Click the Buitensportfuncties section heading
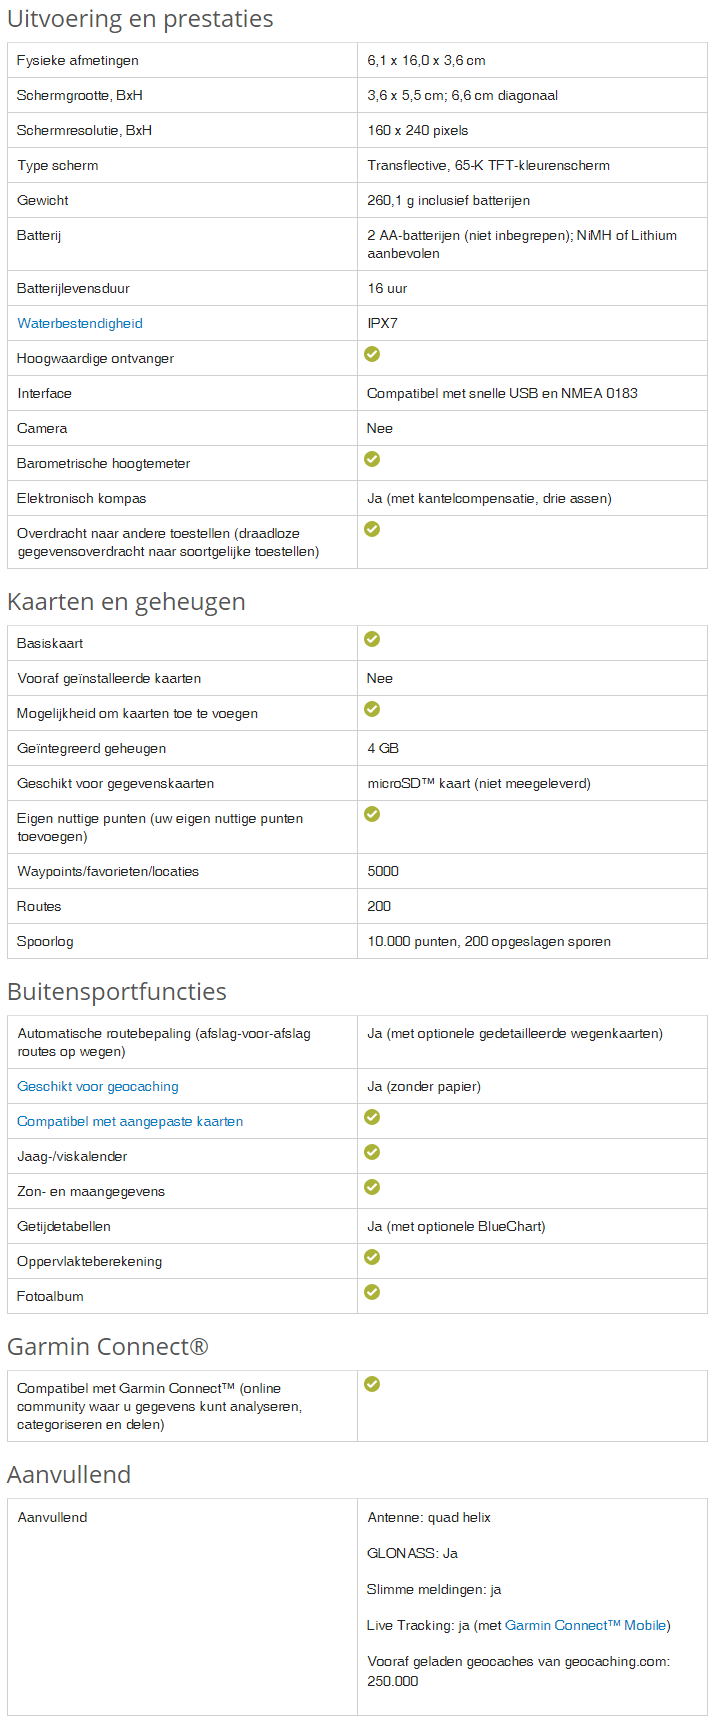The height and width of the screenshot is (1727, 718). point(117,992)
